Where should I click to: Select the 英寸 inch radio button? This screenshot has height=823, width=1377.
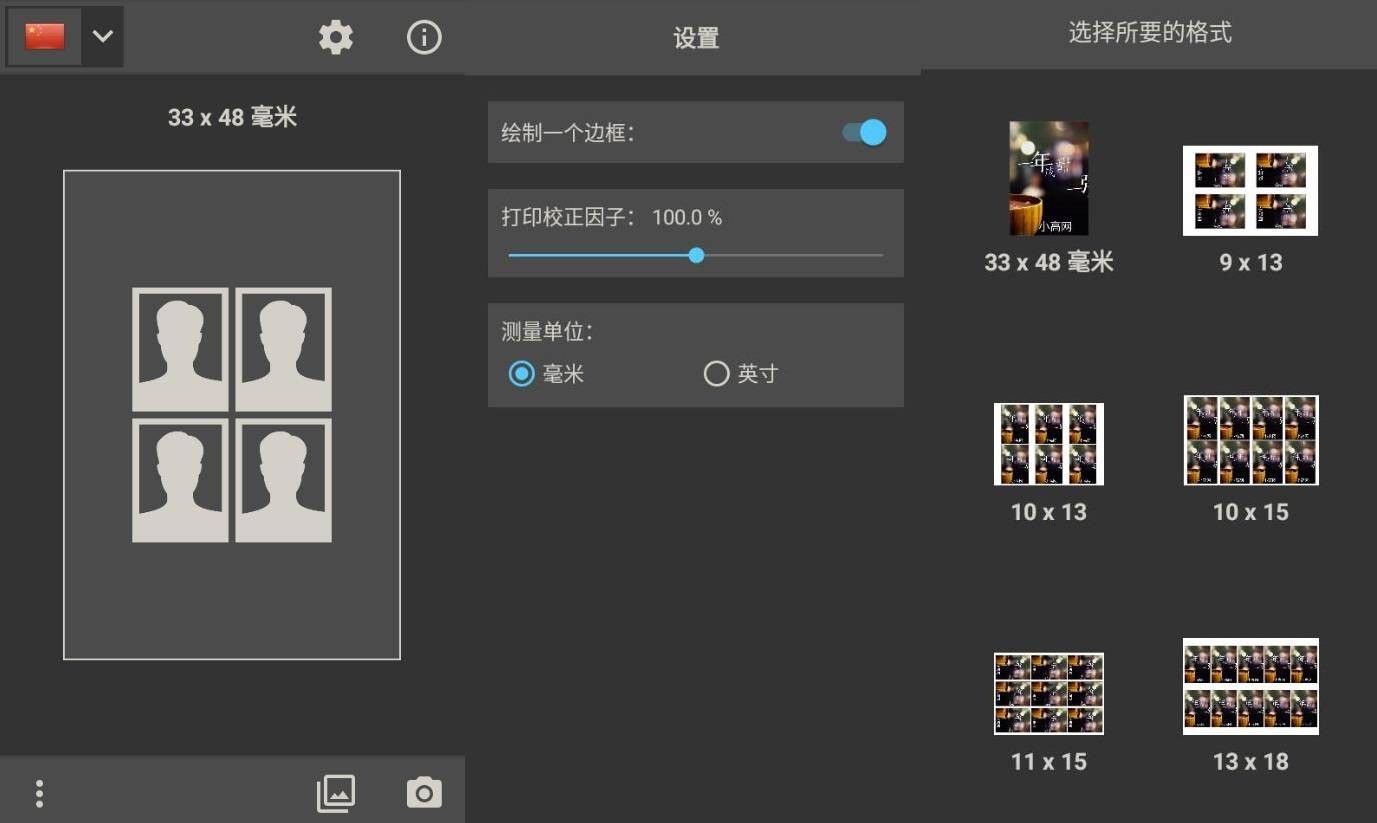716,374
